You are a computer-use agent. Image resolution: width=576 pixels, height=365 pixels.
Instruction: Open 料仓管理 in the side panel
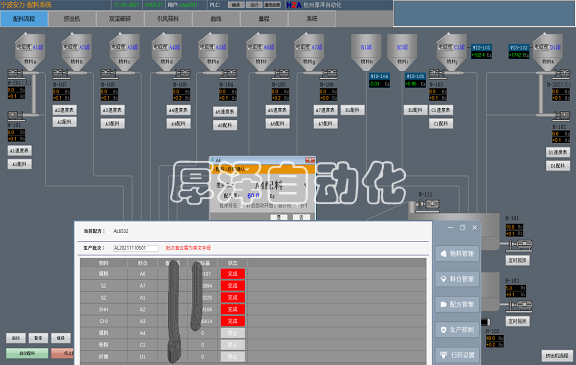tap(457, 279)
